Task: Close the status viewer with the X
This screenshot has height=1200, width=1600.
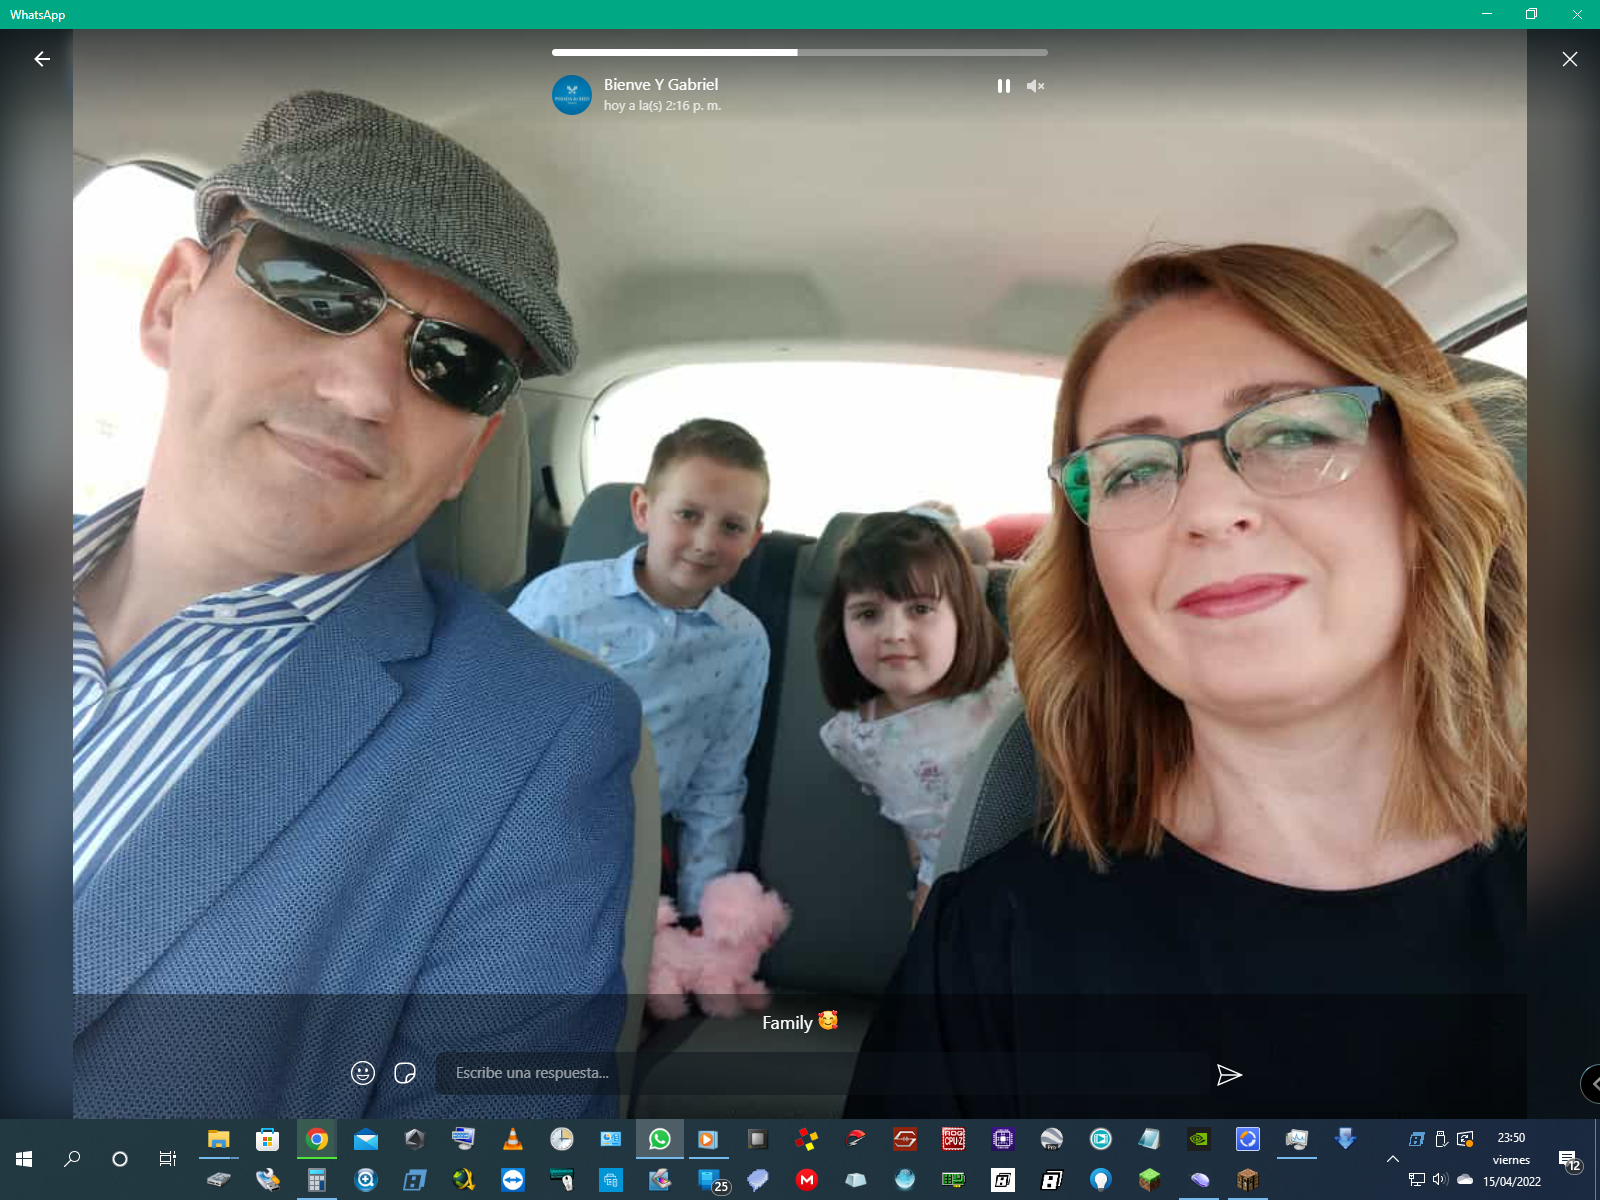Action: pos(1569,59)
